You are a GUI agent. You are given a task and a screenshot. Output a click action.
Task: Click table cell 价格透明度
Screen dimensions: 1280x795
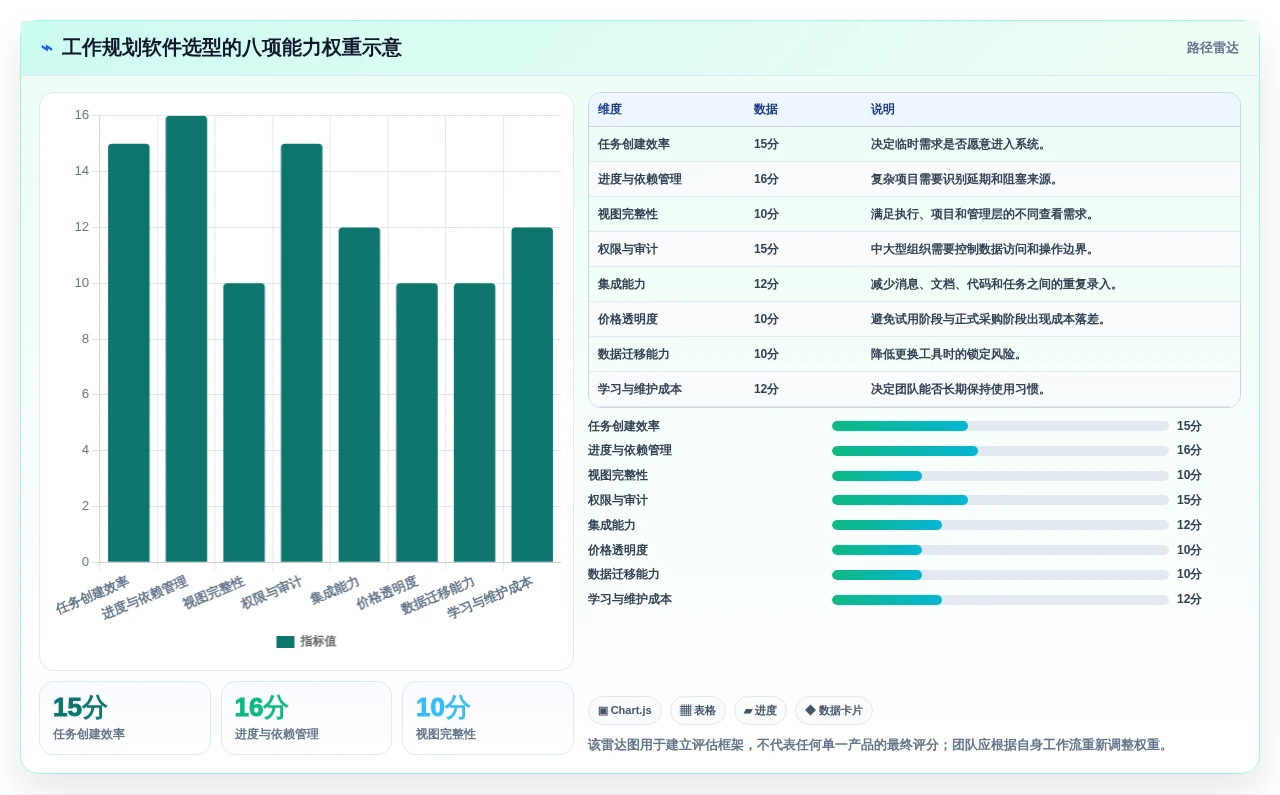[x=628, y=320]
